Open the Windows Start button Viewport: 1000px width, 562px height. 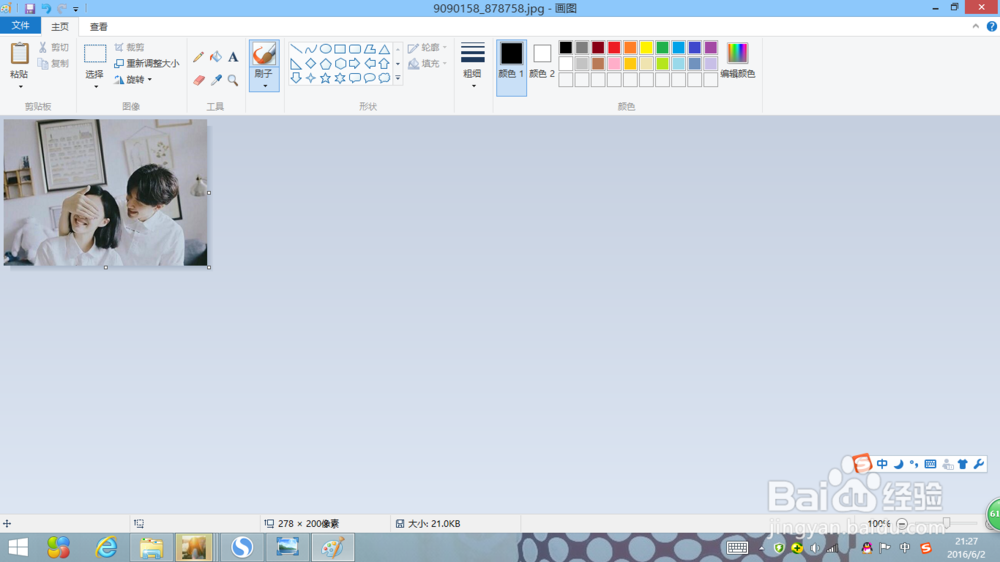(18, 547)
